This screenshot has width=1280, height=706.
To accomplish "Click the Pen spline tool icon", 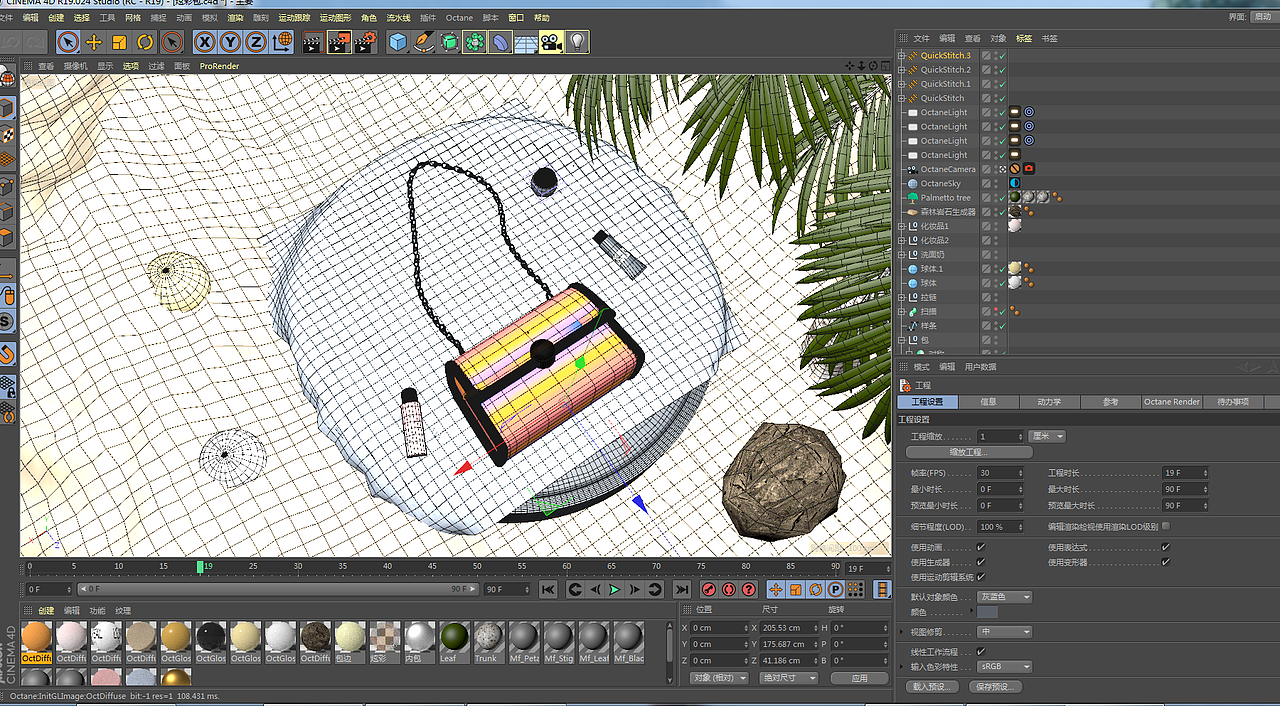I will point(424,42).
